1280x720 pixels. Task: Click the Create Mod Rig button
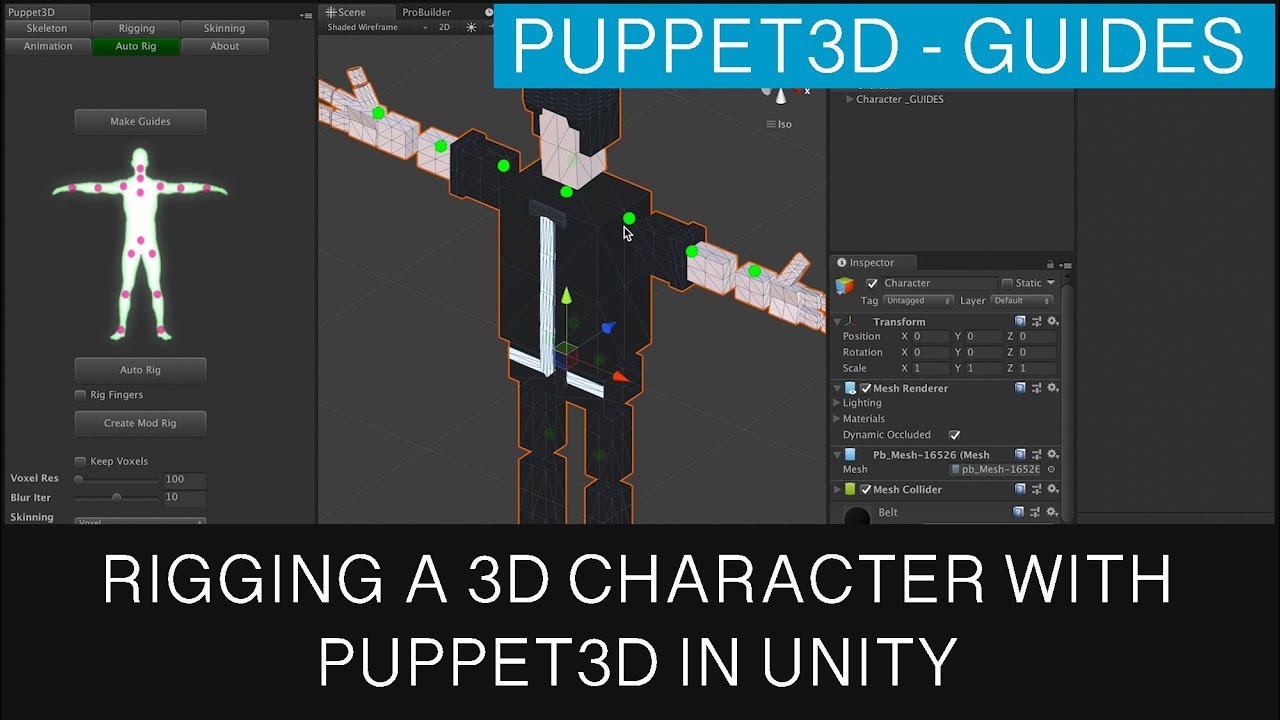140,423
